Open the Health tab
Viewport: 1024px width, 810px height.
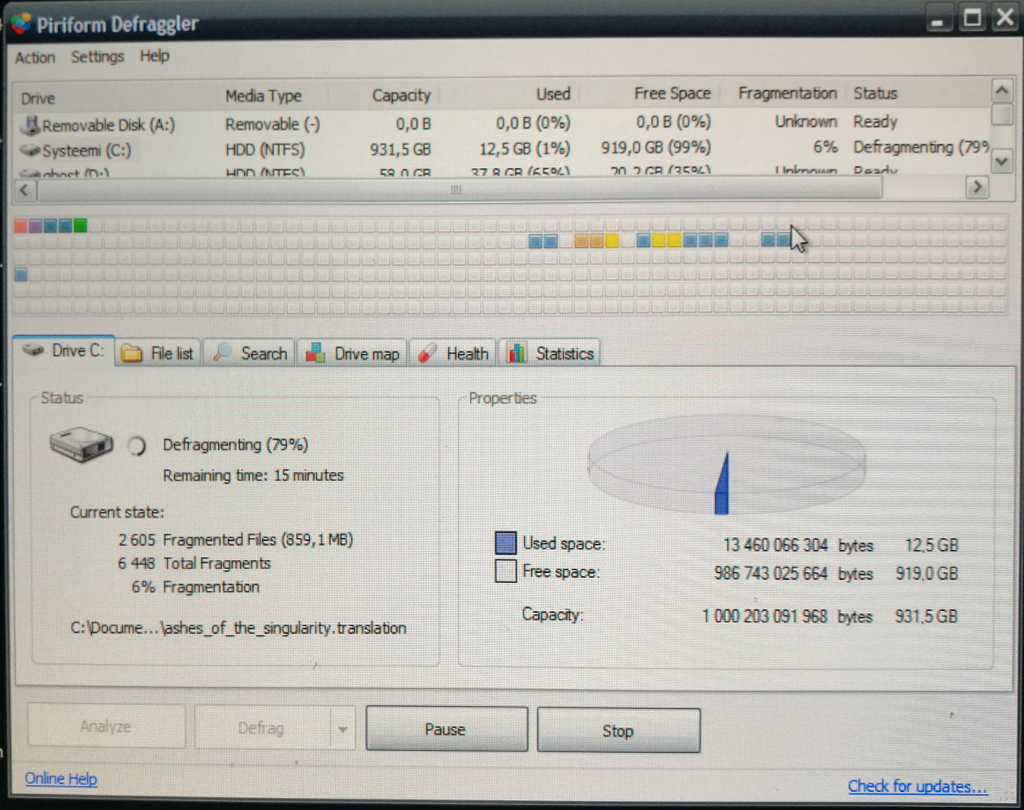[453, 353]
